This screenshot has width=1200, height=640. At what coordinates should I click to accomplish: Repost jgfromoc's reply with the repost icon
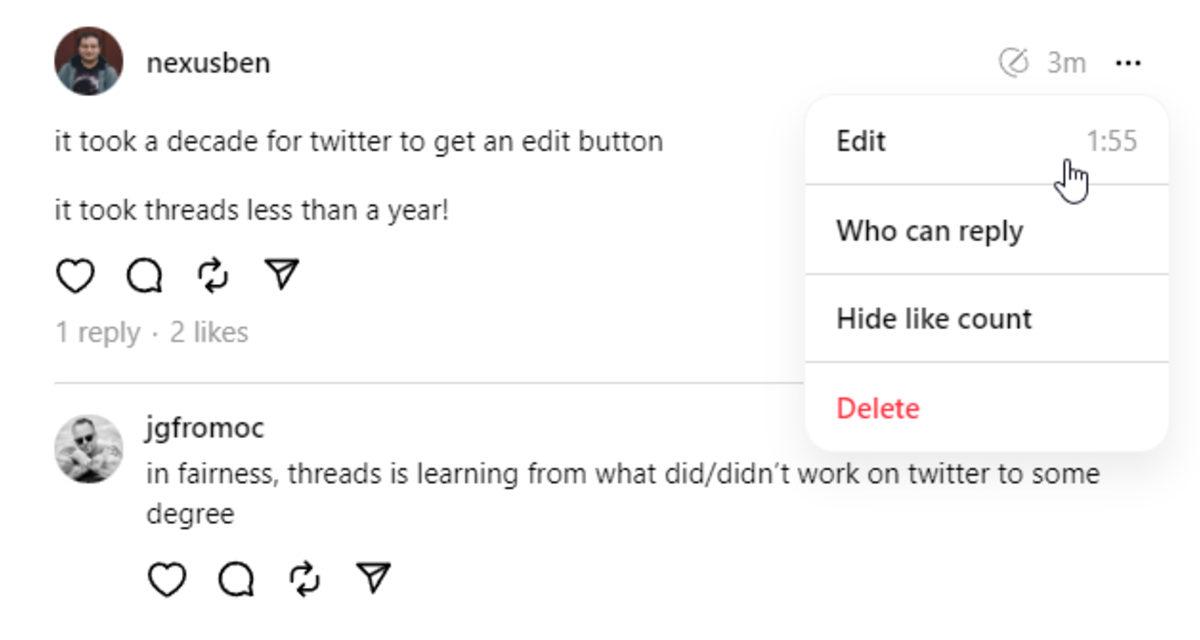305,579
